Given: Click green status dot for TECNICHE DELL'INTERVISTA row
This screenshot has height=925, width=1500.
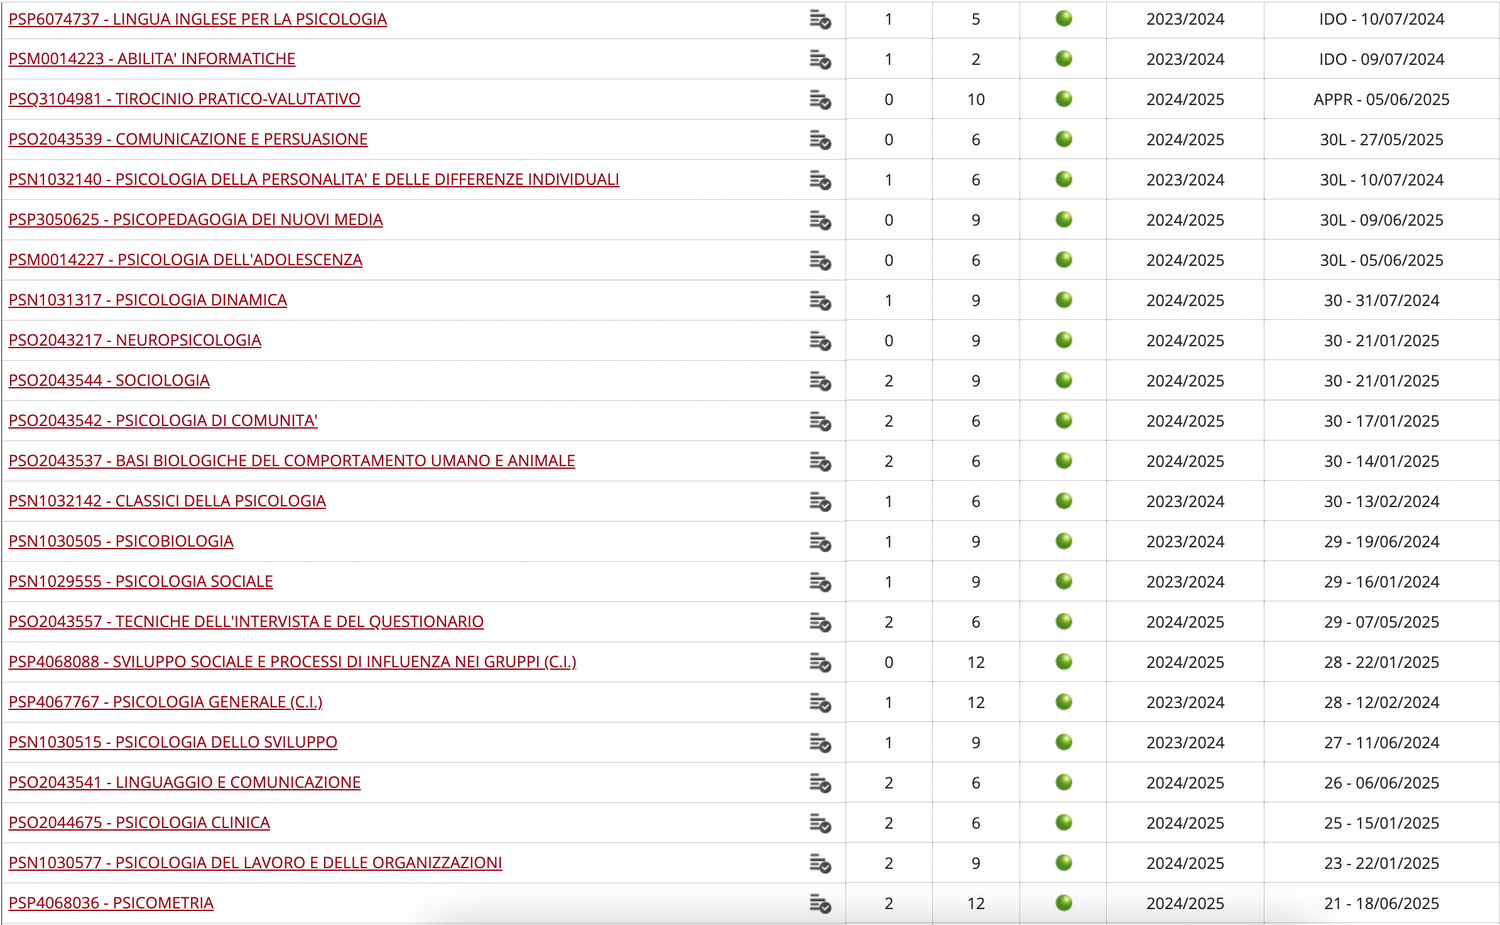Looking at the screenshot, I should [1064, 621].
